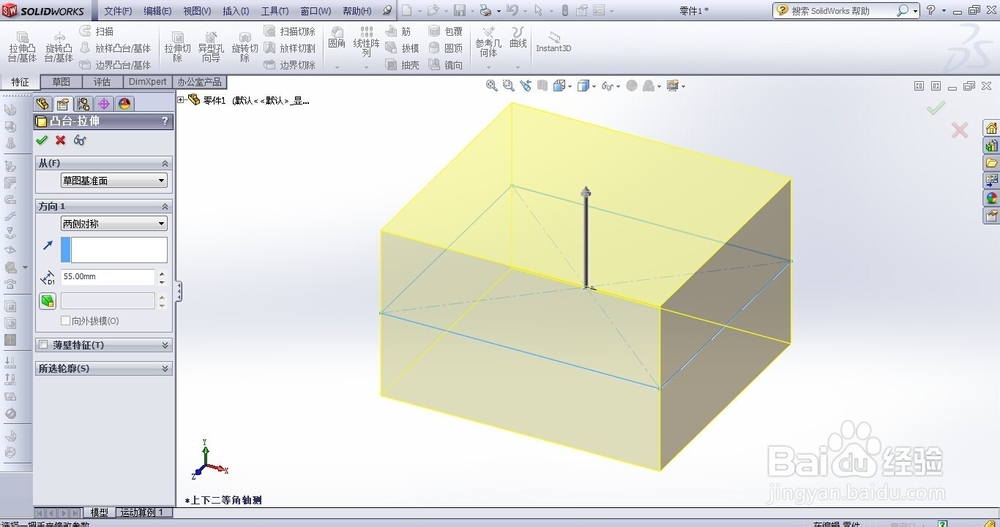Select the 拔模 draft tool

pyautogui.click(x=402, y=48)
